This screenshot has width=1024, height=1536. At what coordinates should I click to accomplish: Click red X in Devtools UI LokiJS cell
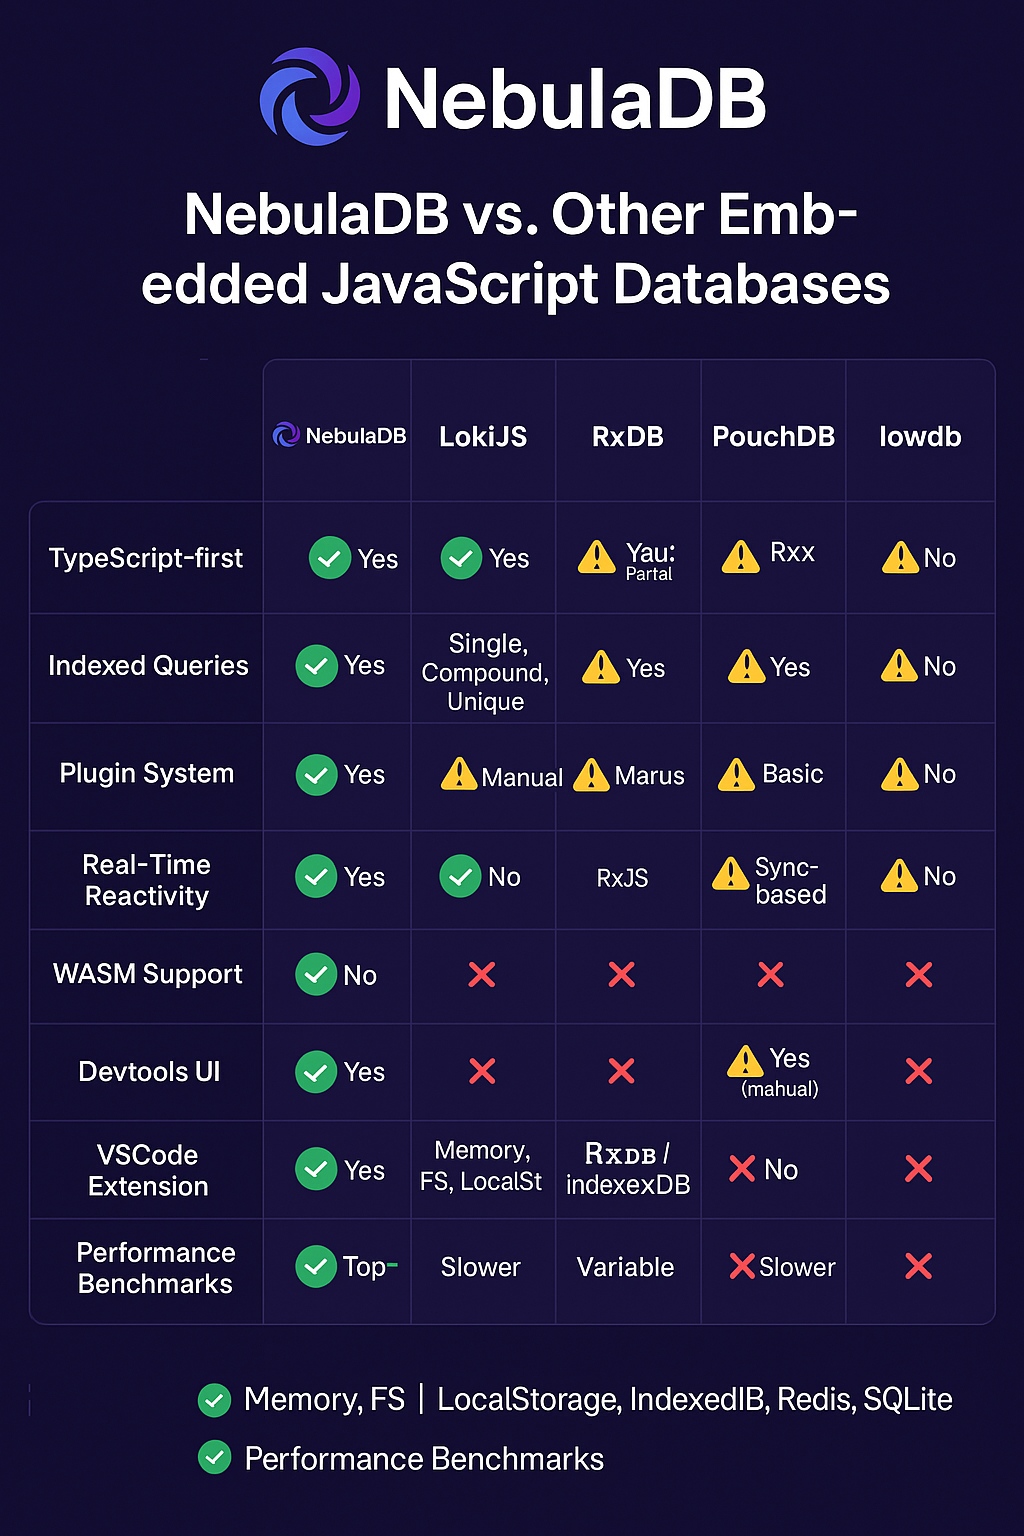click(x=482, y=1072)
